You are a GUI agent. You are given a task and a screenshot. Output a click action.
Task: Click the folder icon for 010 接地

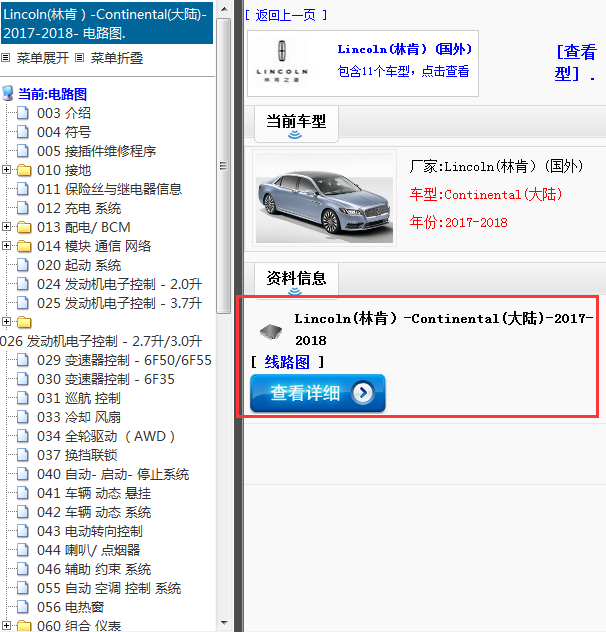click(x=24, y=170)
